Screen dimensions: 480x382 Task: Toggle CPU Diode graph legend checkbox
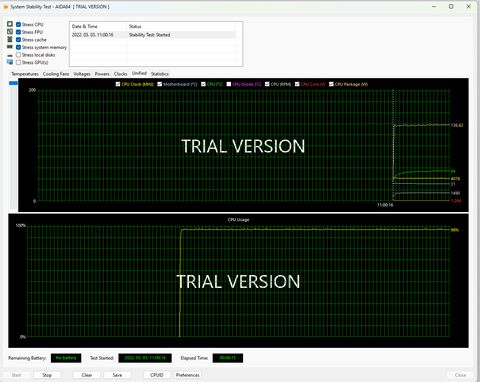229,84
